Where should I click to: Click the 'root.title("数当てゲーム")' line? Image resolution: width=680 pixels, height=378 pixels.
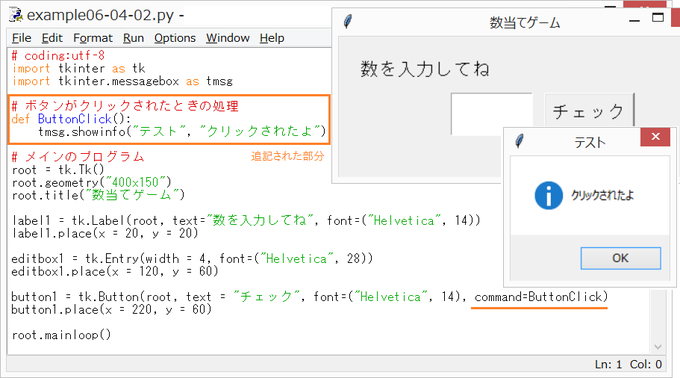98,195
